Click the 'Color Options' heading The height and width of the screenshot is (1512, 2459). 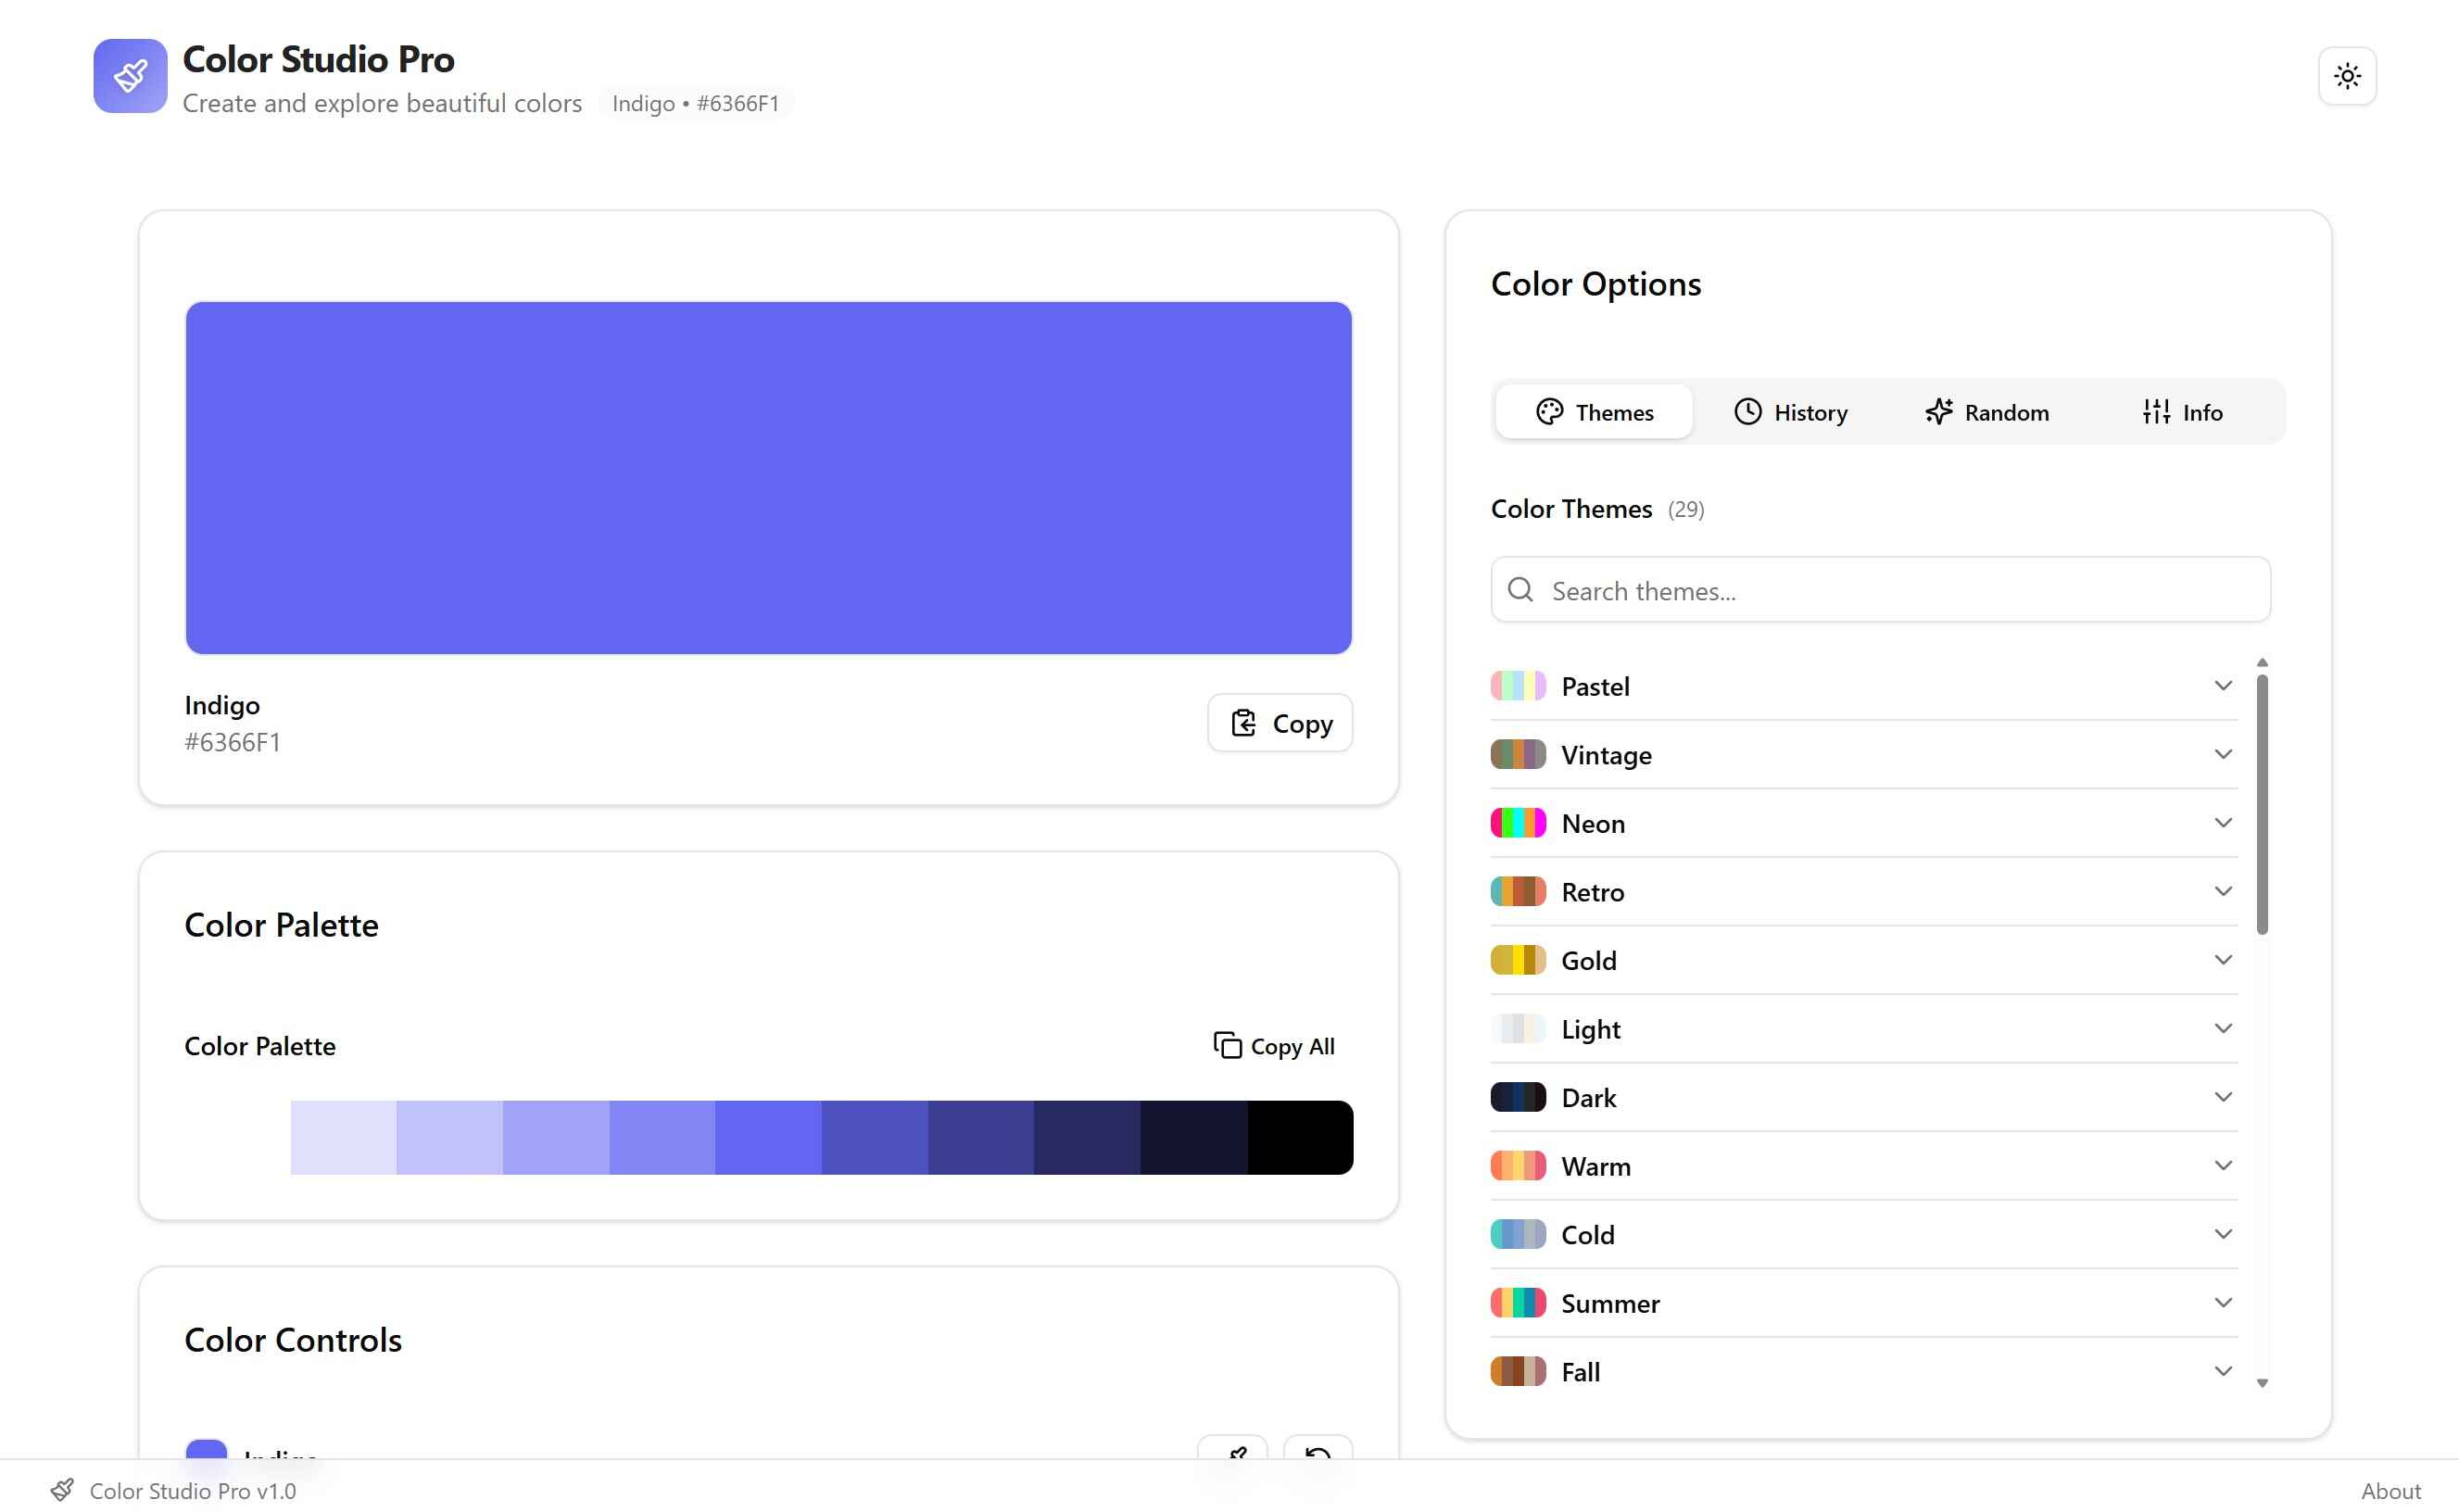(1595, 284)
